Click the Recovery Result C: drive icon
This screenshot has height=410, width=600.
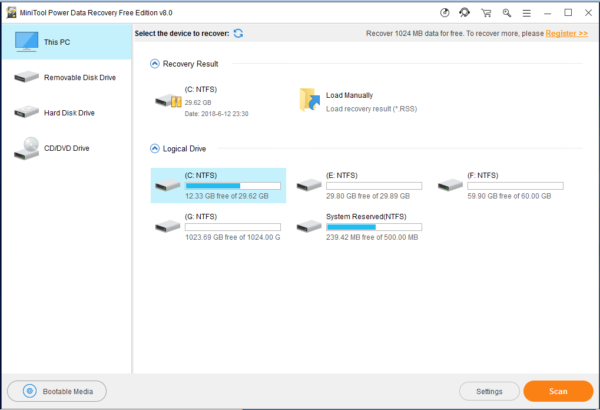(168, 101)
